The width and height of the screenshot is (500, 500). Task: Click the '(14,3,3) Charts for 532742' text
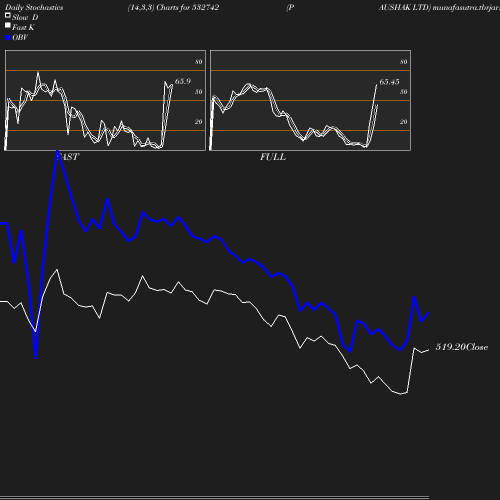(173, 8)
